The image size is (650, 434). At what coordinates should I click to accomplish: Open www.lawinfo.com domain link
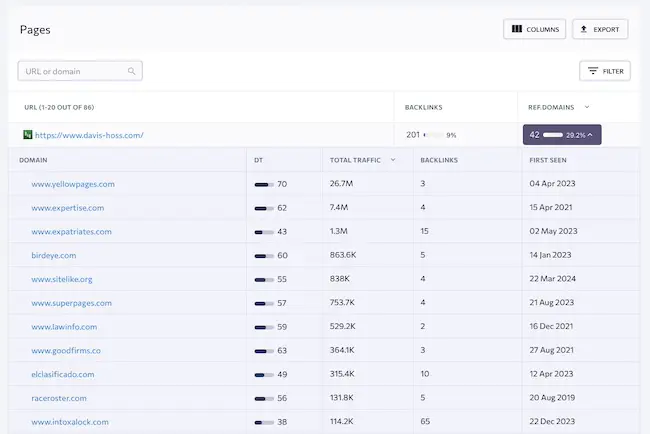(64, 327)
